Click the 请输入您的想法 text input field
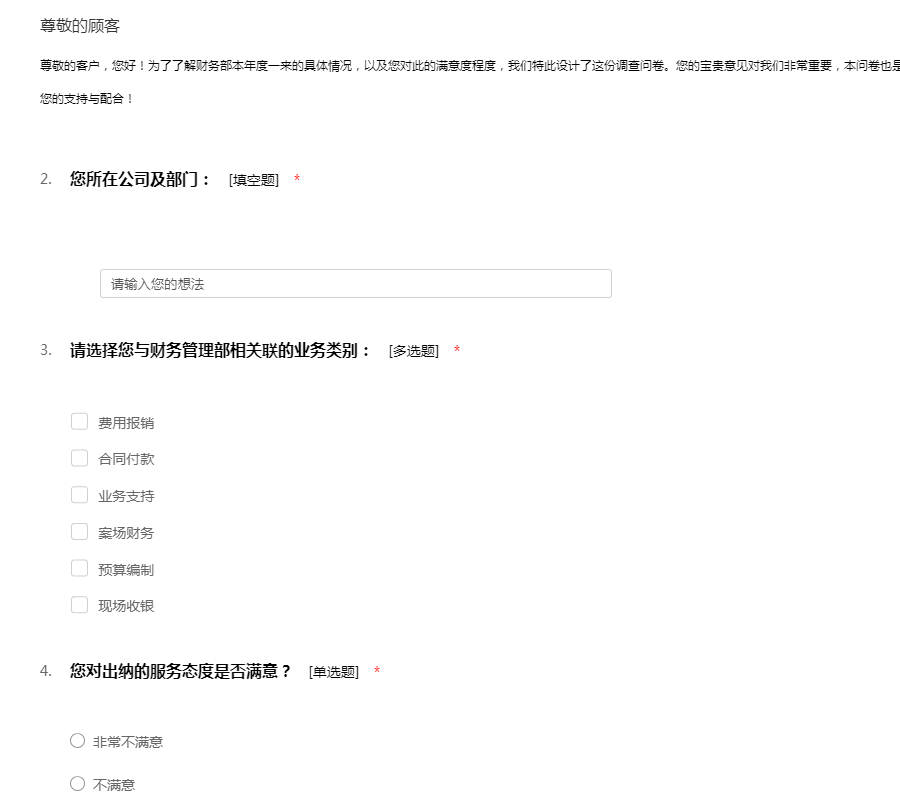This screenshot has width=900, height=800. (355, 284)
